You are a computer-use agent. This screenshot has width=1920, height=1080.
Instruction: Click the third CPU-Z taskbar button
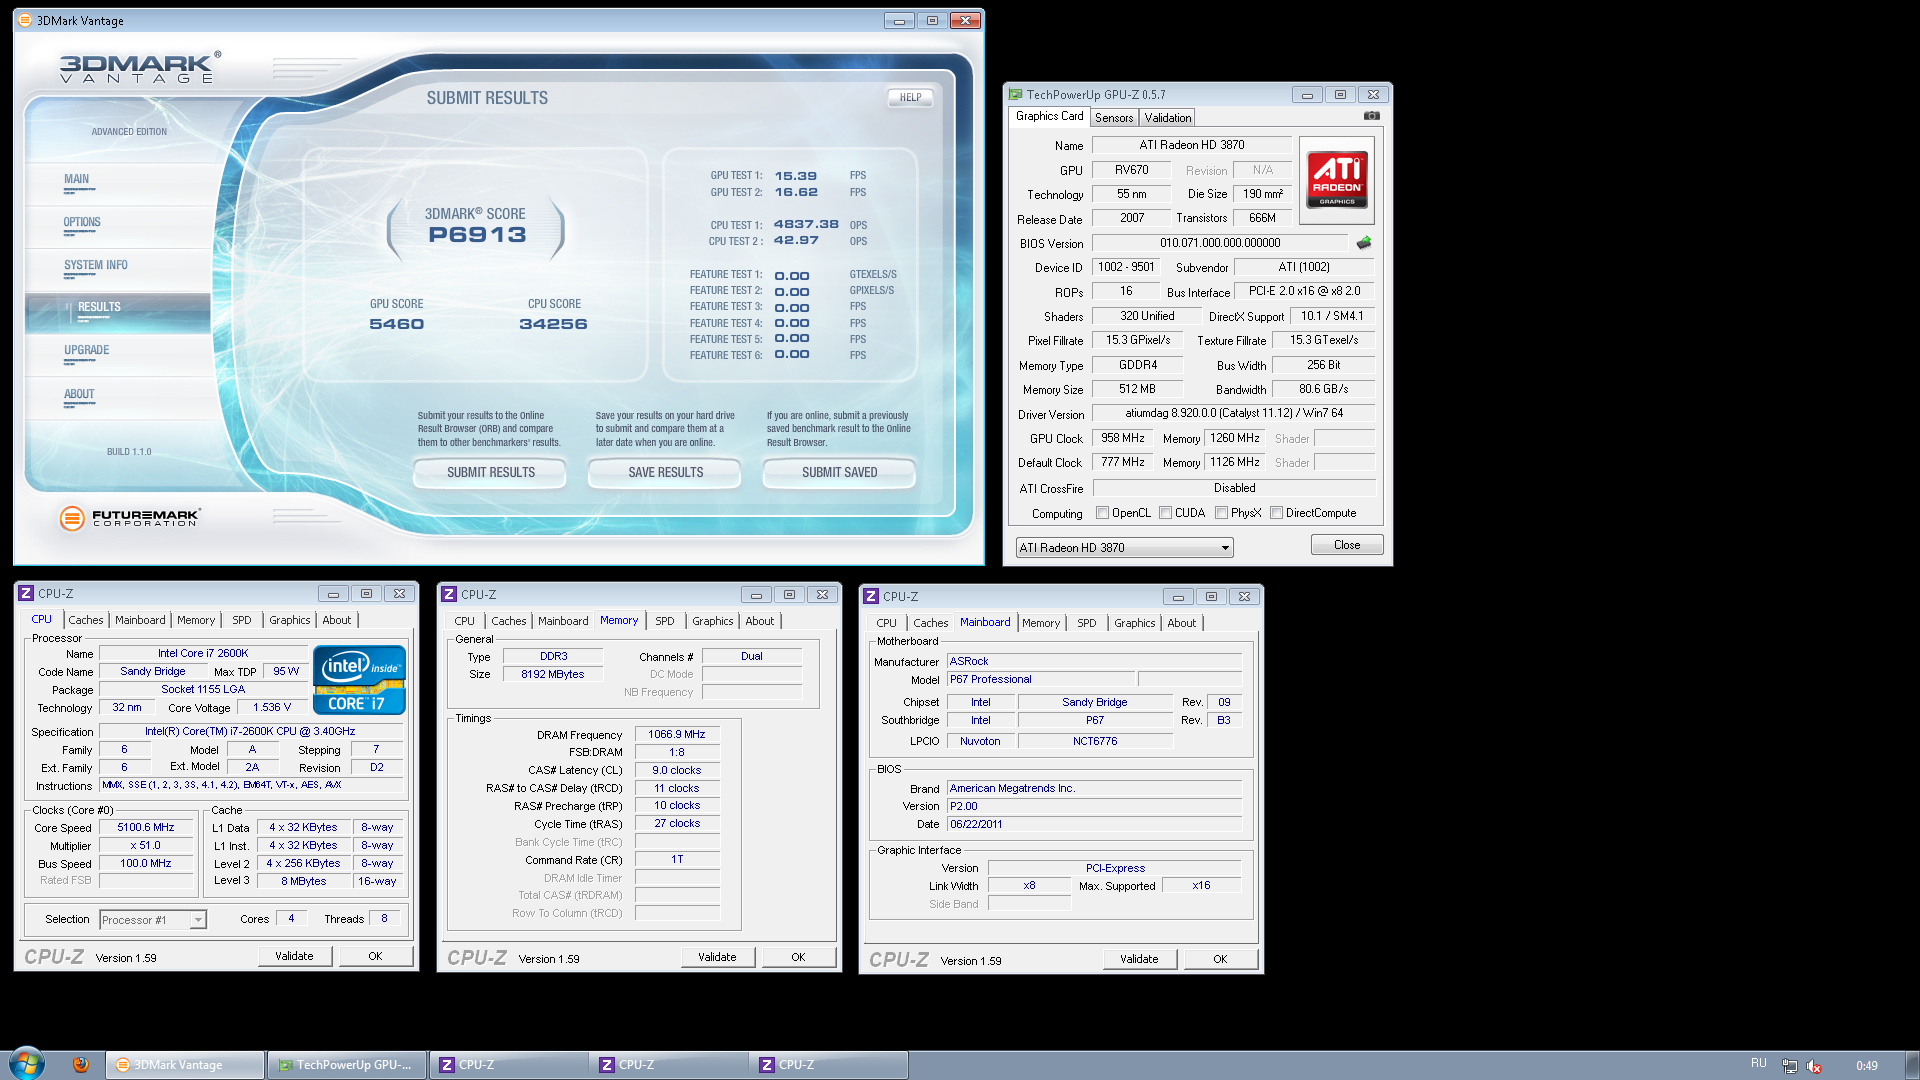click(828, 1065)
